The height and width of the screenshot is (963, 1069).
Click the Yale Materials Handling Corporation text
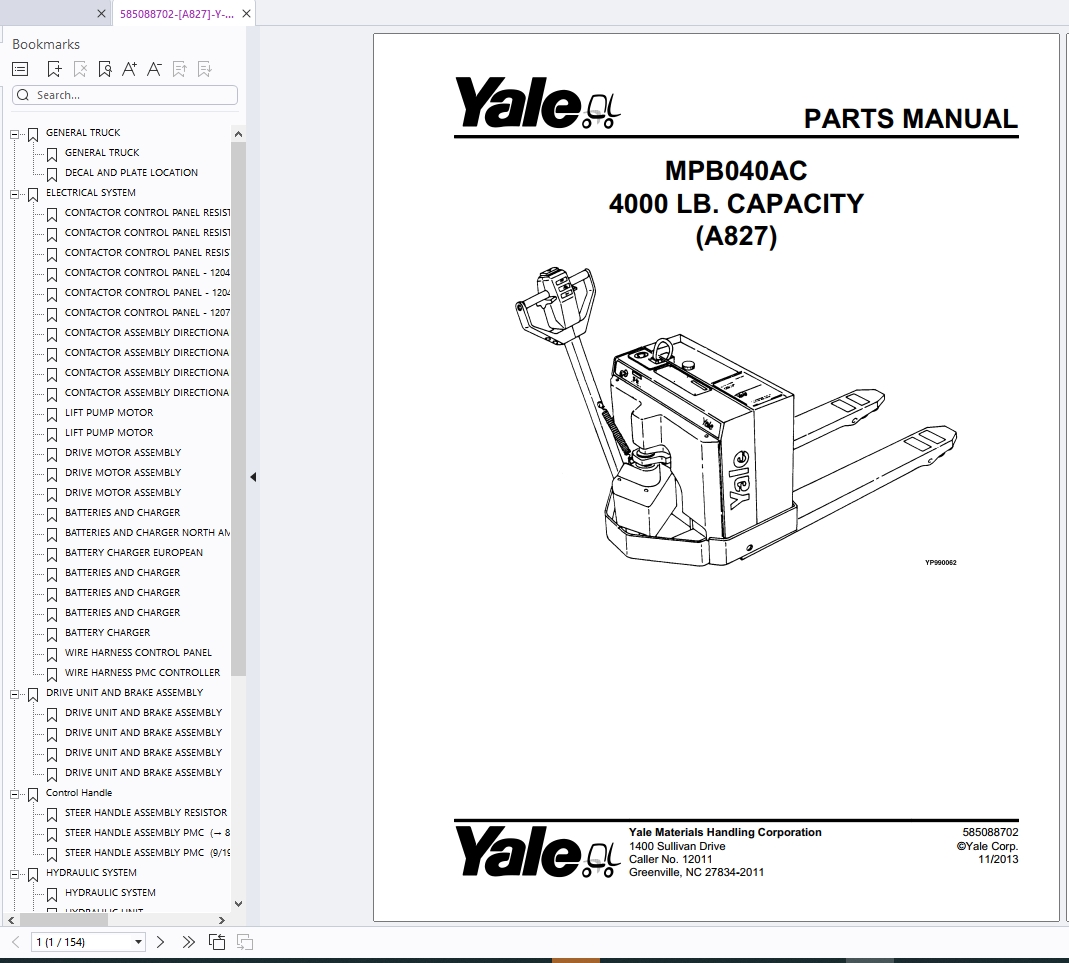click(725, 832)
